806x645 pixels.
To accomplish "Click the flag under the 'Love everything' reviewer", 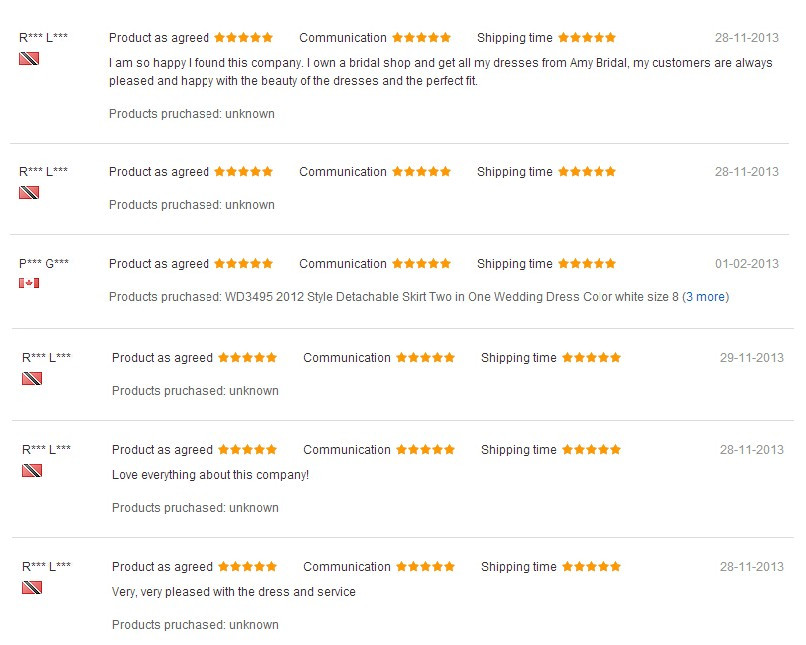I will tap(32, 471).
